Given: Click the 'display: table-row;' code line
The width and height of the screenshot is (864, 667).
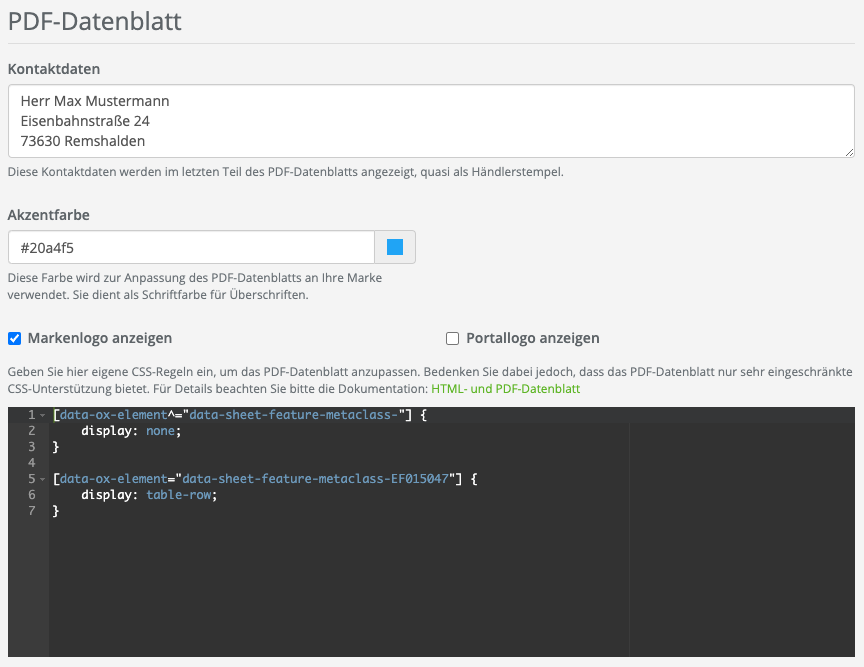Looking at the screenshot, I should click(x=149, y=495).
